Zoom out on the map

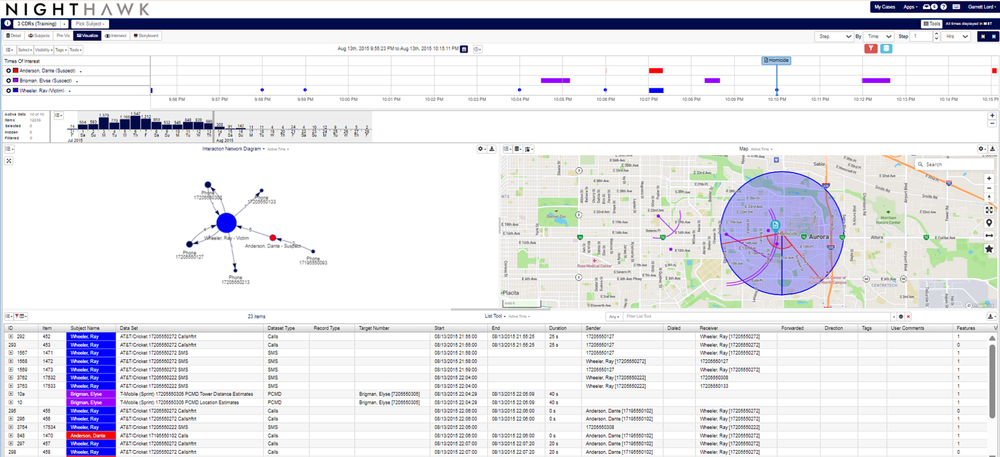[989, 188]
